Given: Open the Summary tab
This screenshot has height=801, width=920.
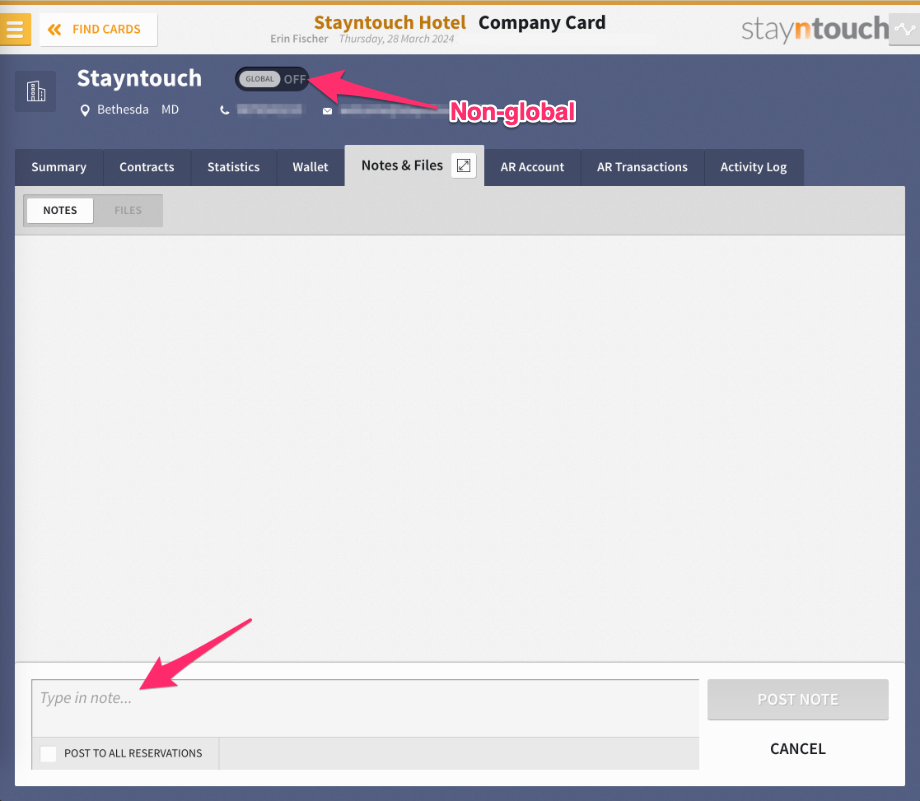Looking at the screenshot, I should (59, 167).
